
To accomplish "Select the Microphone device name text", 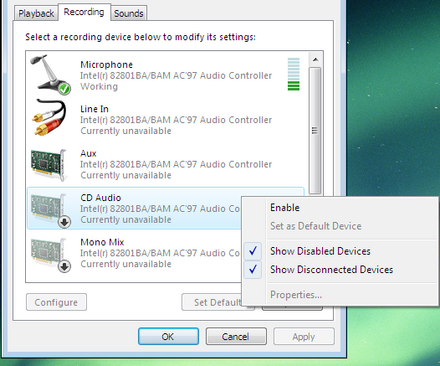I will point(107,65).
